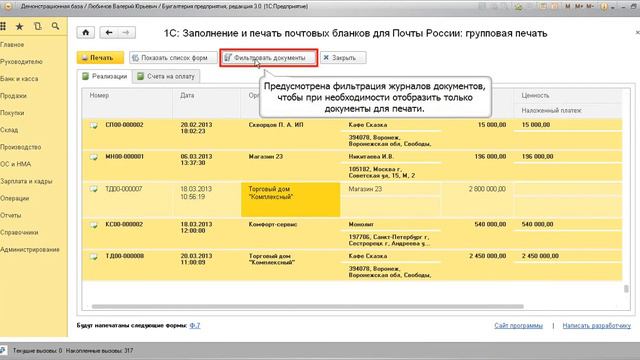The height and width of the screenshot is (360, 640).
Task: Switch to the Счета на оплату tab
Action: pyautogui.click(x=166, y=76)
